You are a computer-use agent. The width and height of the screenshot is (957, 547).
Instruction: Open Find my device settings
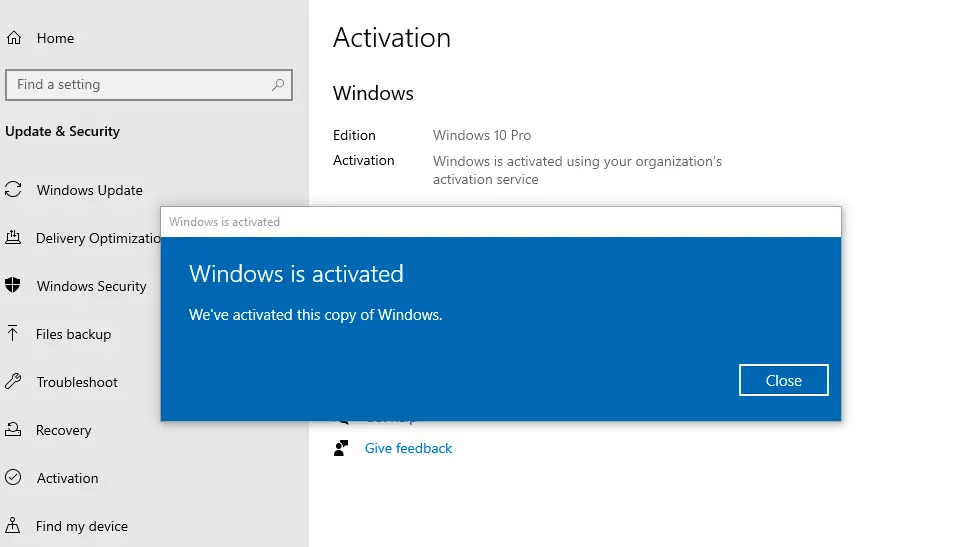tap(82, 526)
